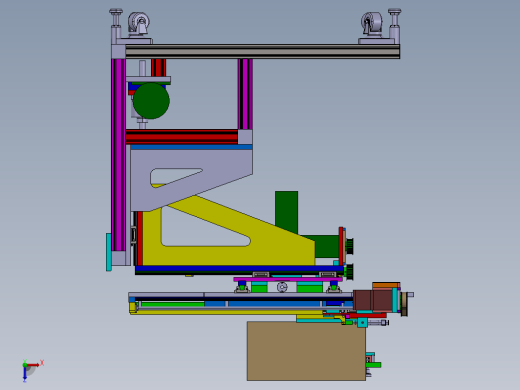
Task: Select the bright green tab beside brown box
Action: [373, 365]
